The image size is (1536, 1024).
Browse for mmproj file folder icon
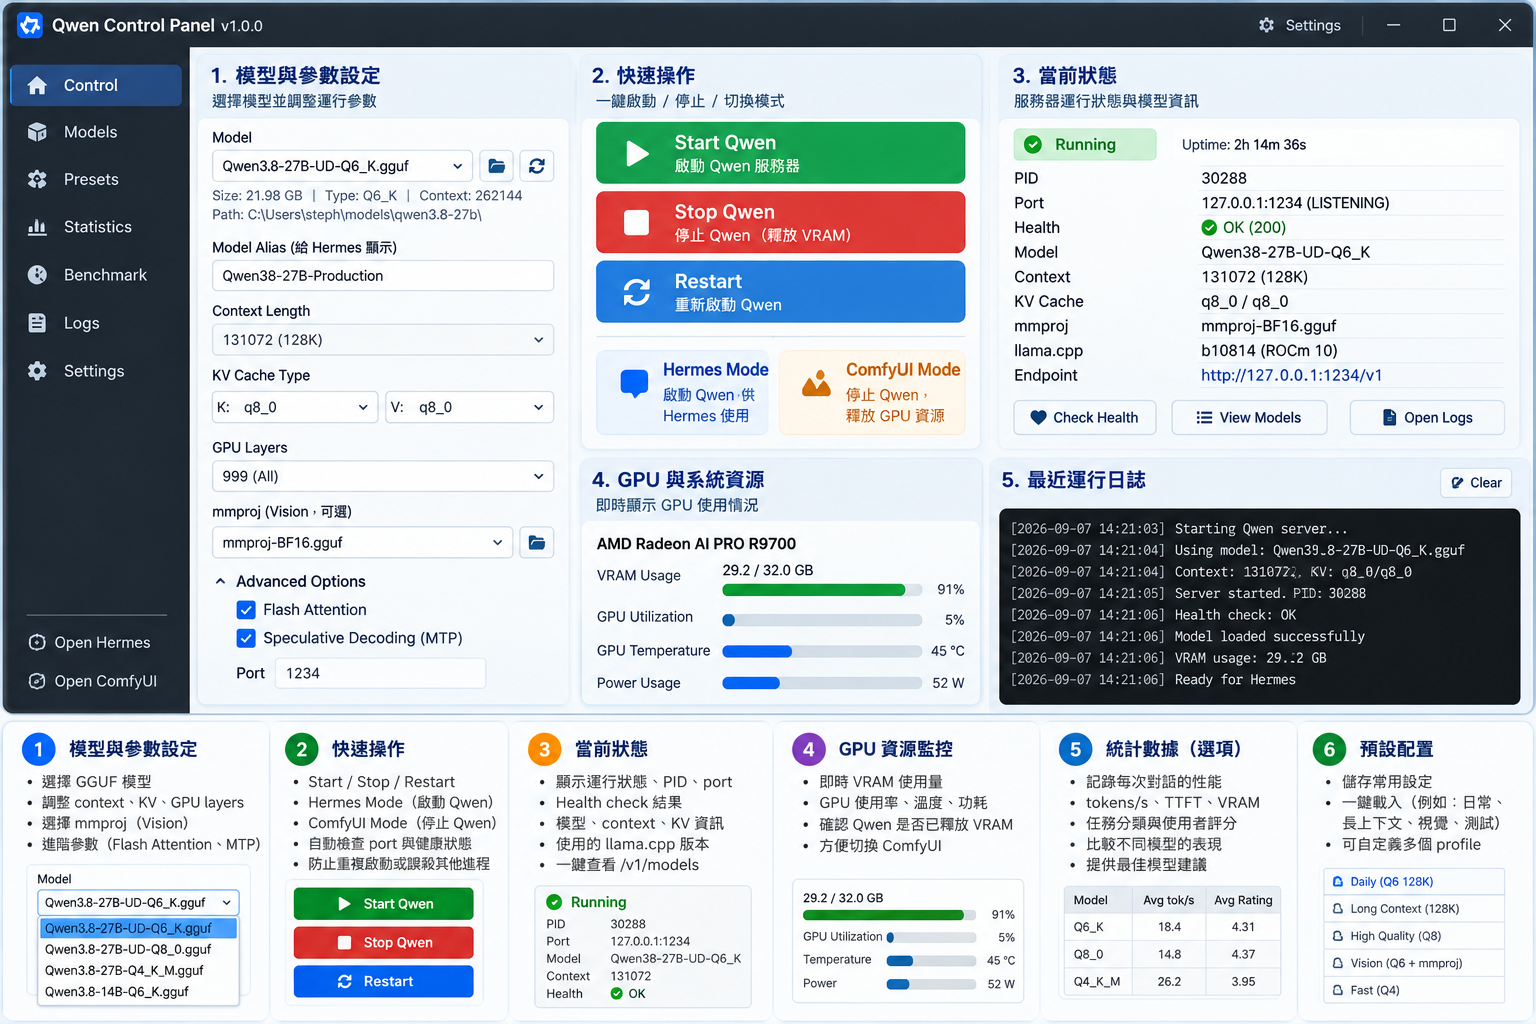coord(537,542)
